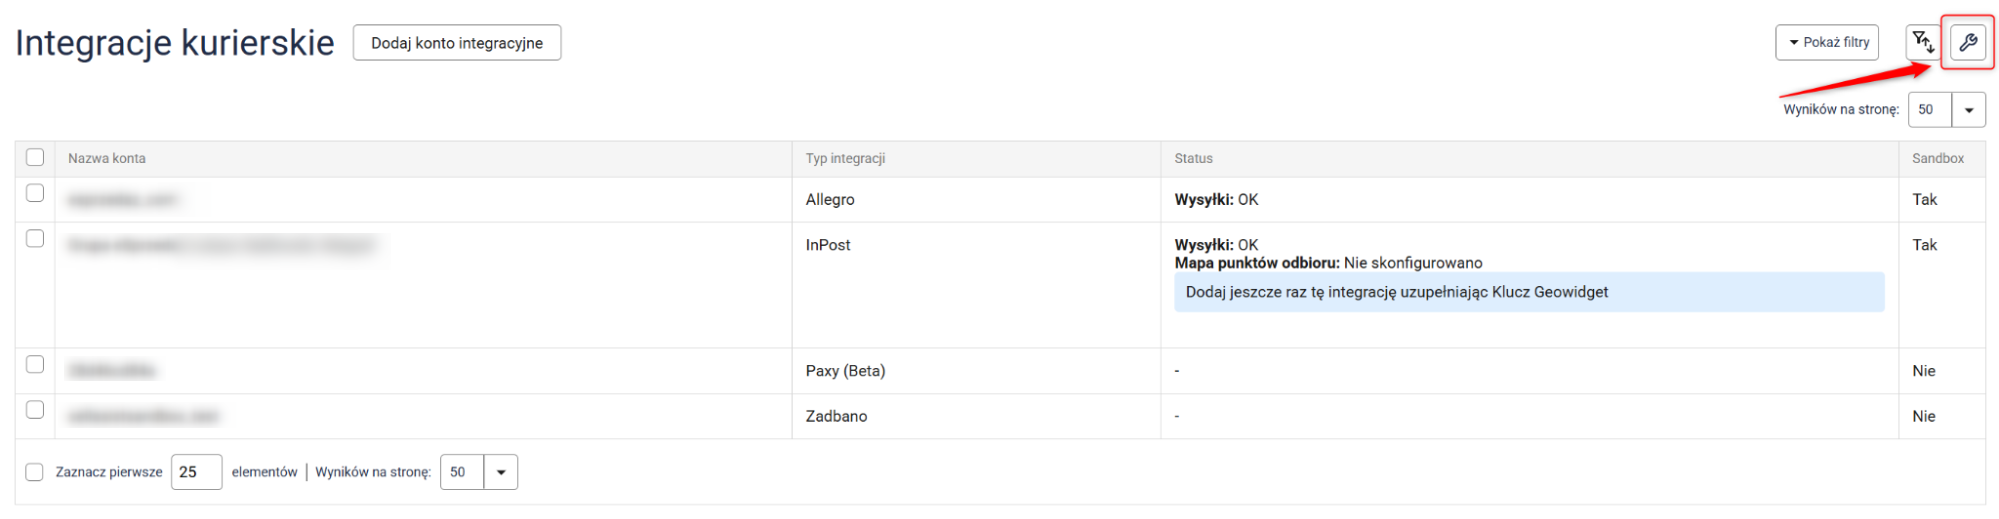Screen dimensions: 1999x519
Task: Open top results-per-page dropdown arrow
Action: [x=1968, y=110]
